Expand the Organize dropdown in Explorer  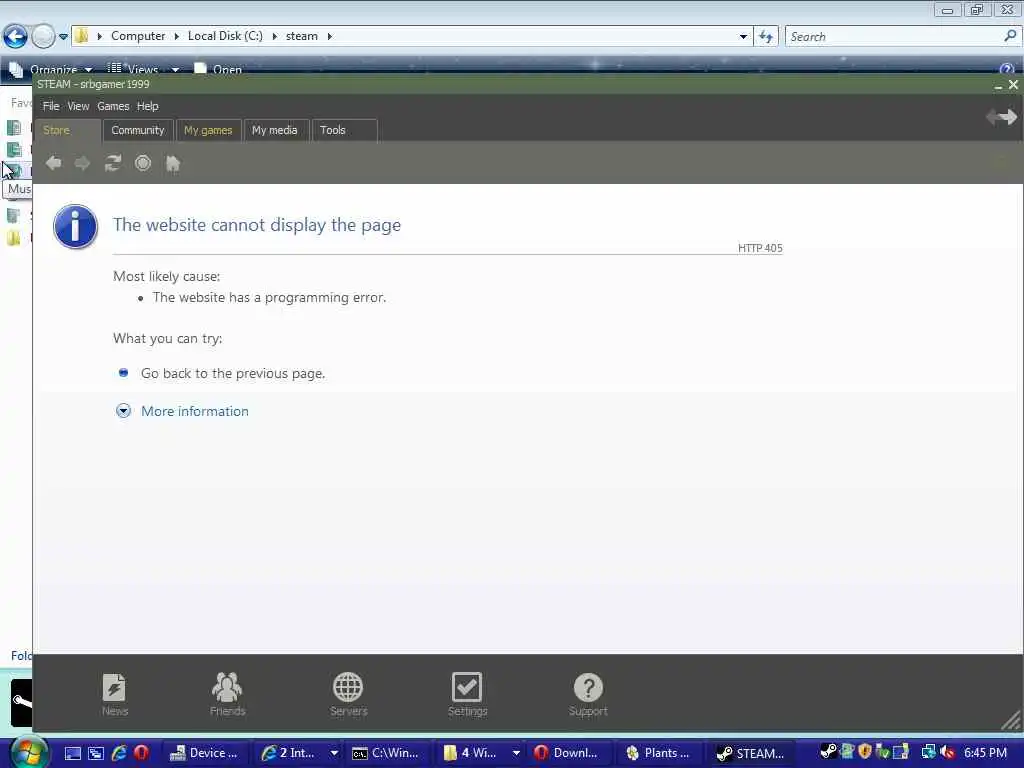pos(88,69)
